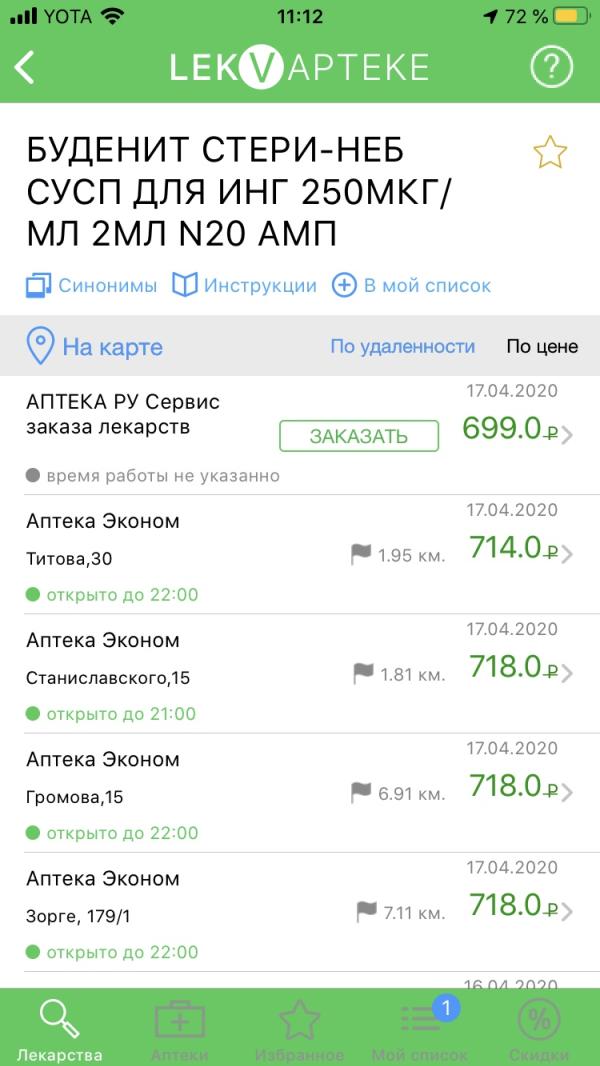600x1066 pixels.
Task: Add drug via В мой список
Action: point(411,286)
